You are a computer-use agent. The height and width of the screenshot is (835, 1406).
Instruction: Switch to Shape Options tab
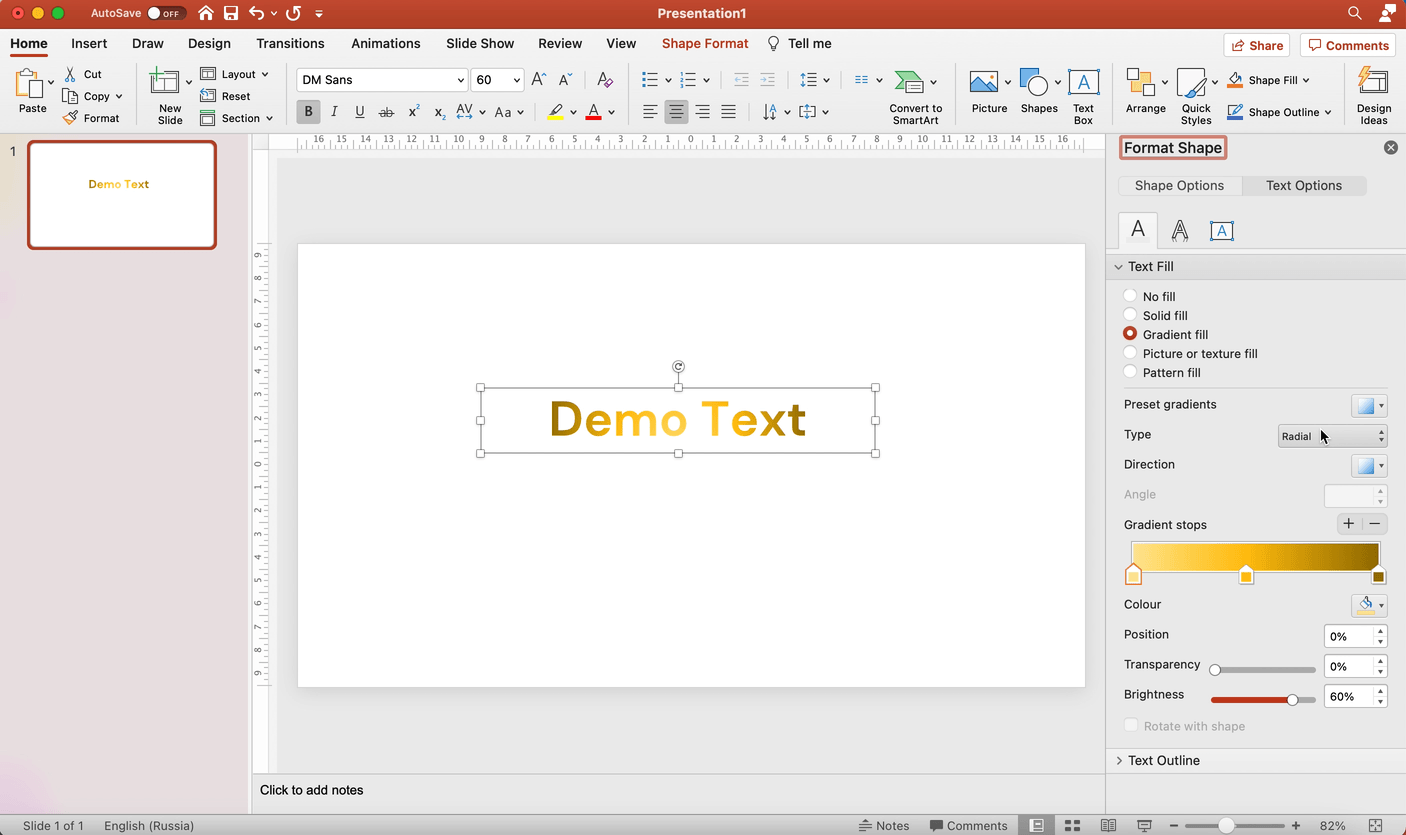[x=1179, y=185]
